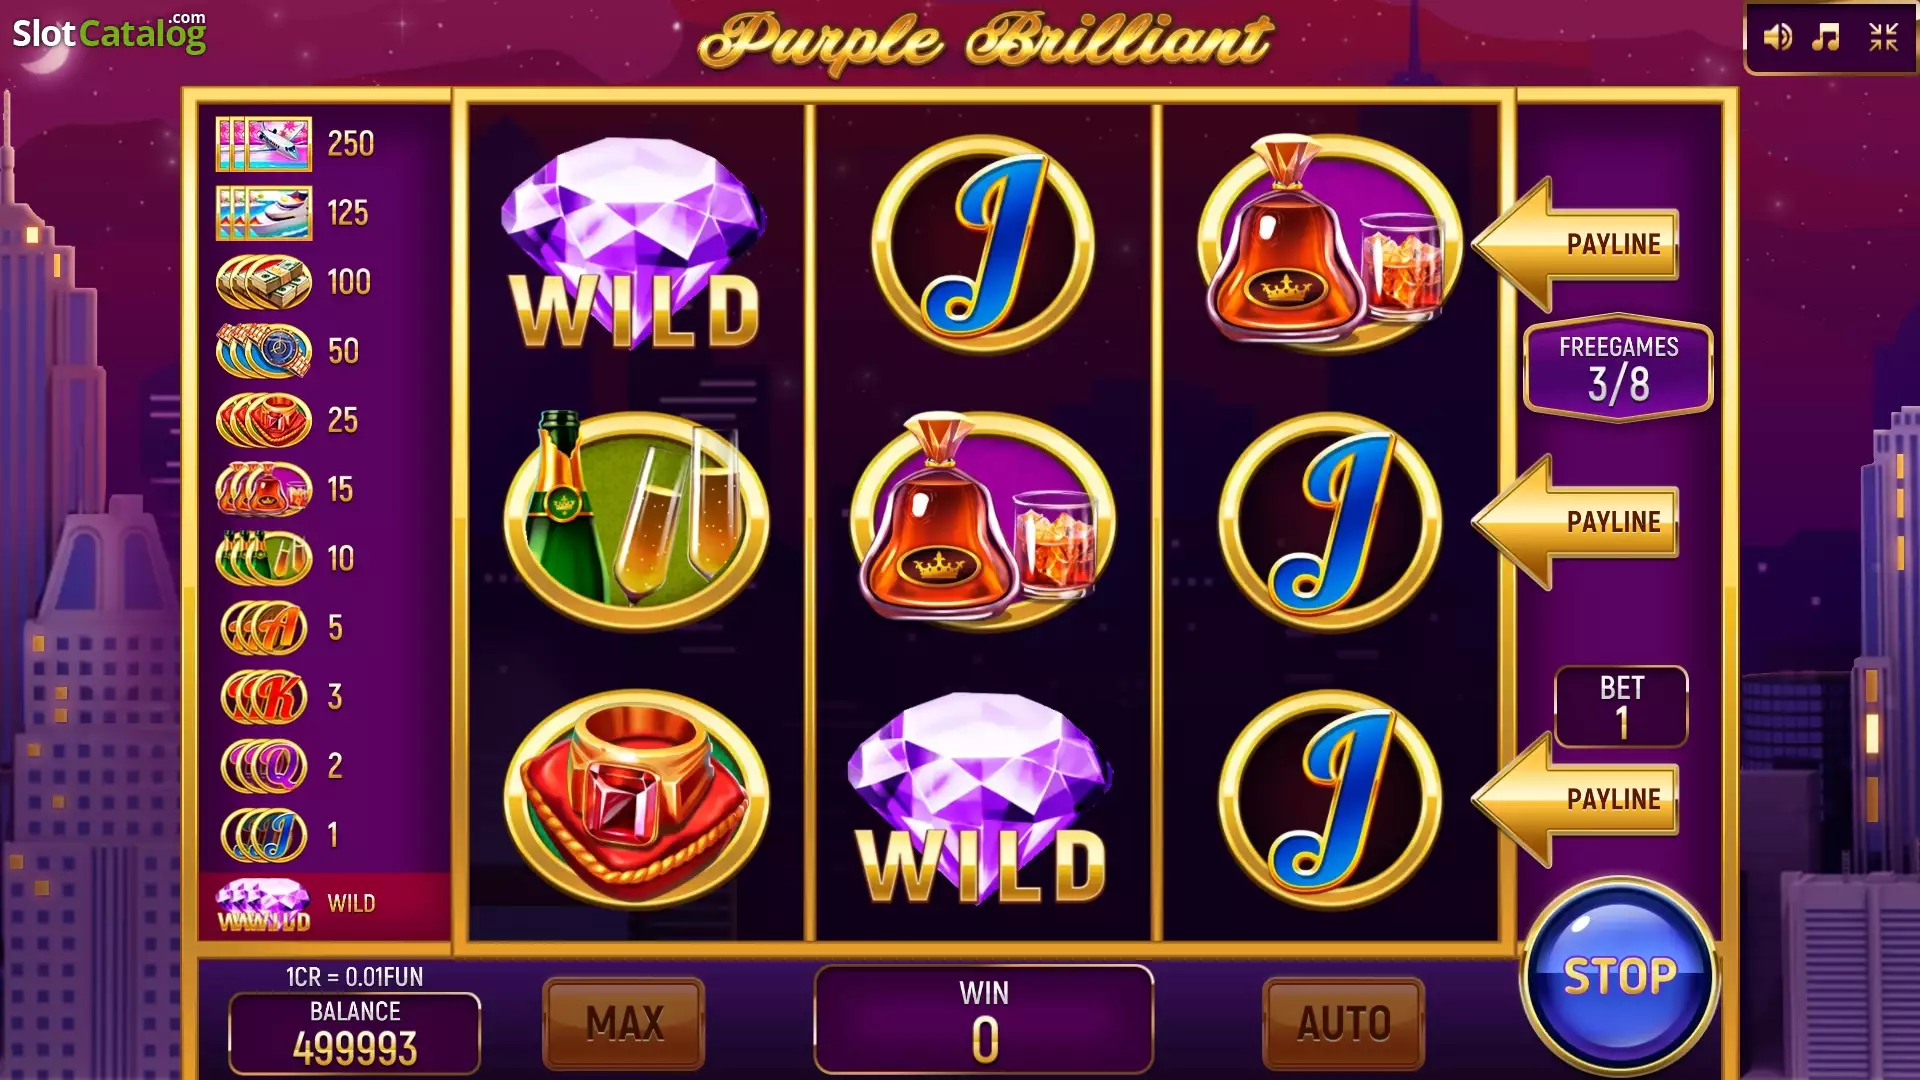Screen dimensions: 1920x1080
Task: Start autoplay with the AUTO button
Action: 1344,1023
